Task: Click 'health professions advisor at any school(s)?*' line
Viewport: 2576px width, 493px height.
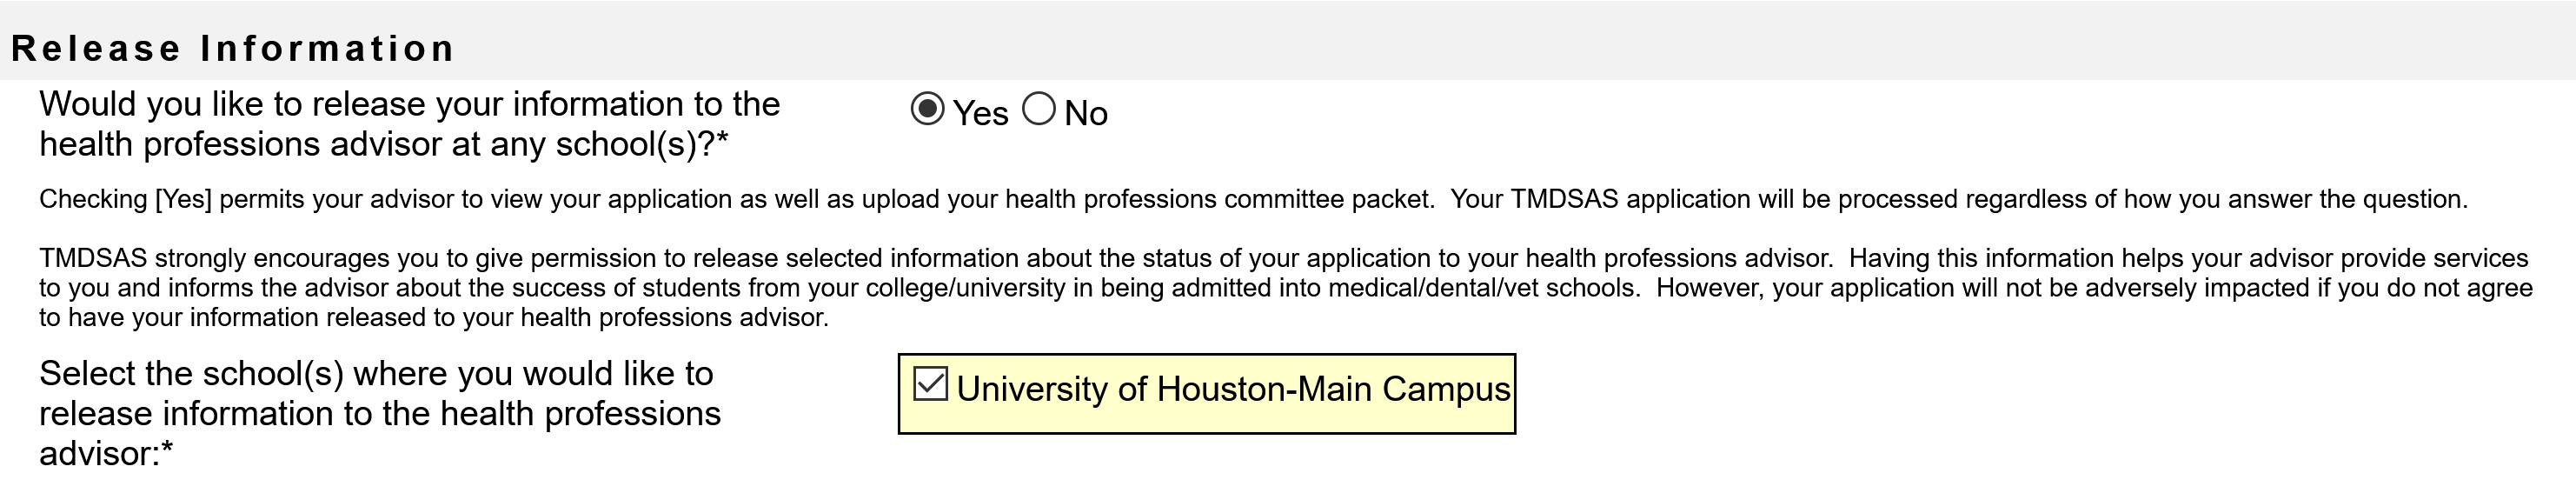Action: pyautogui.click(x=383, y=145)
